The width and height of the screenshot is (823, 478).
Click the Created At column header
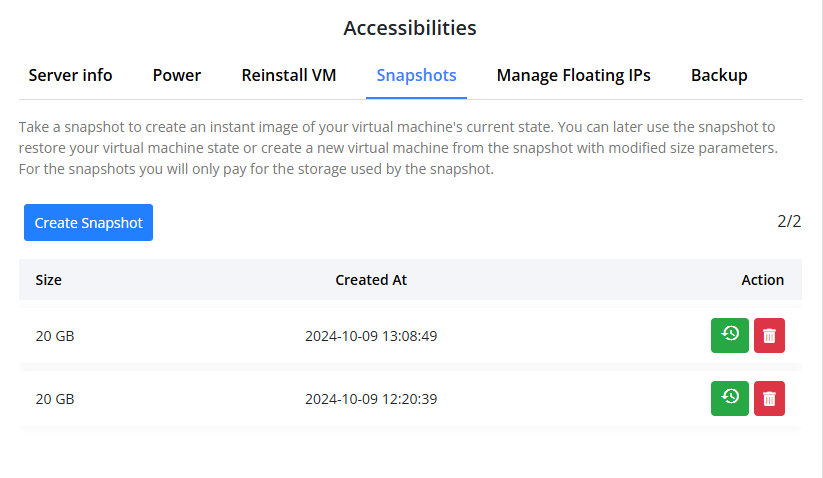(x=371, y=280)
